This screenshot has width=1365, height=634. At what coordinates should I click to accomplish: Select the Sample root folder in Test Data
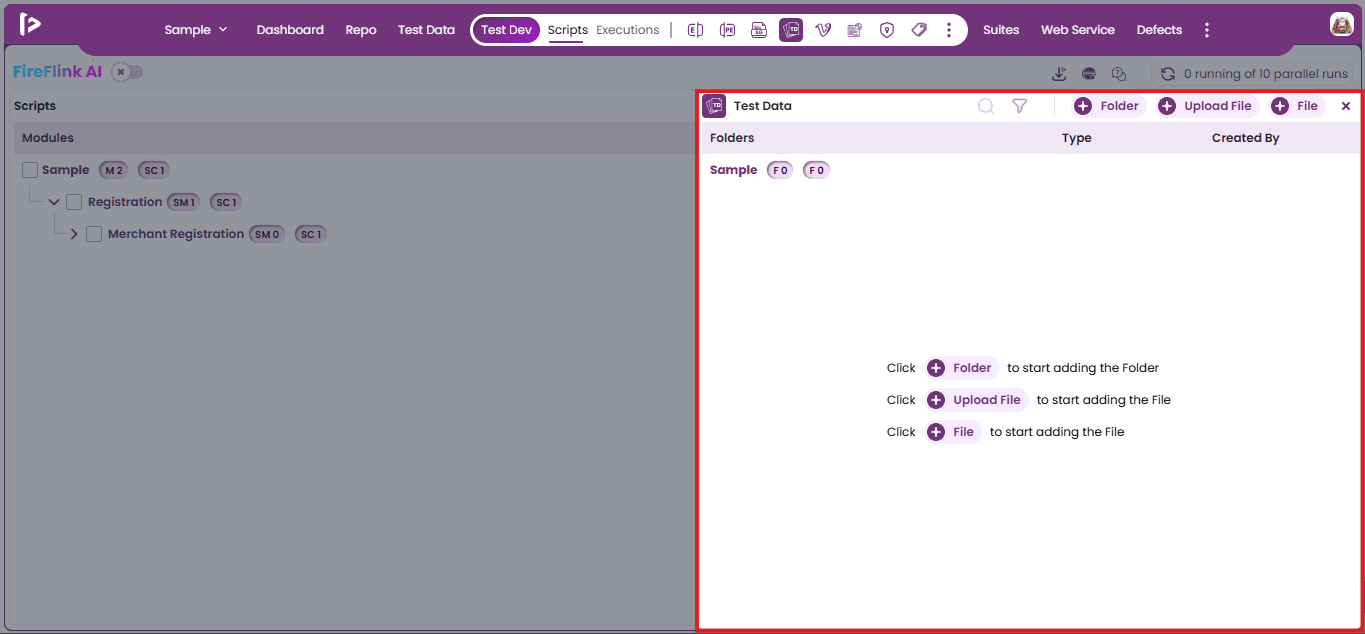point(733,170)
